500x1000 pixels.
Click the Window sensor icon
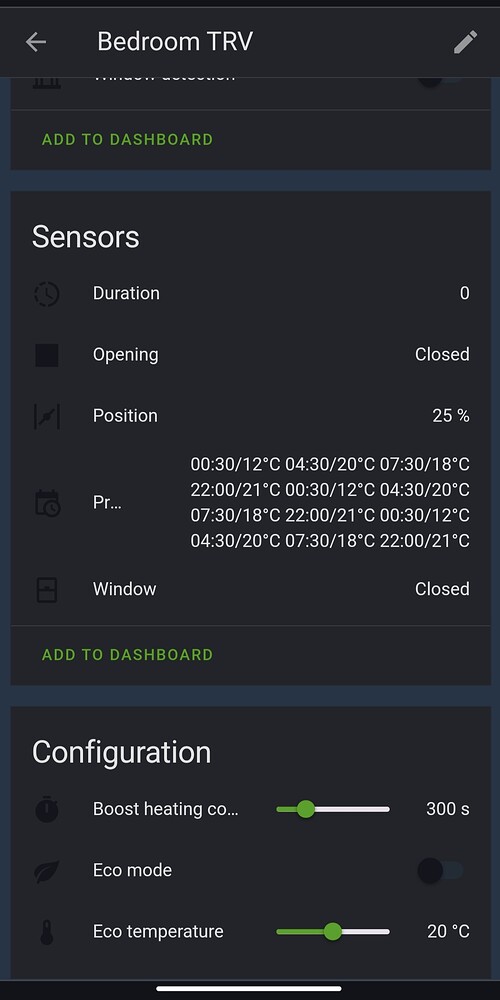(x=47, y=590)
